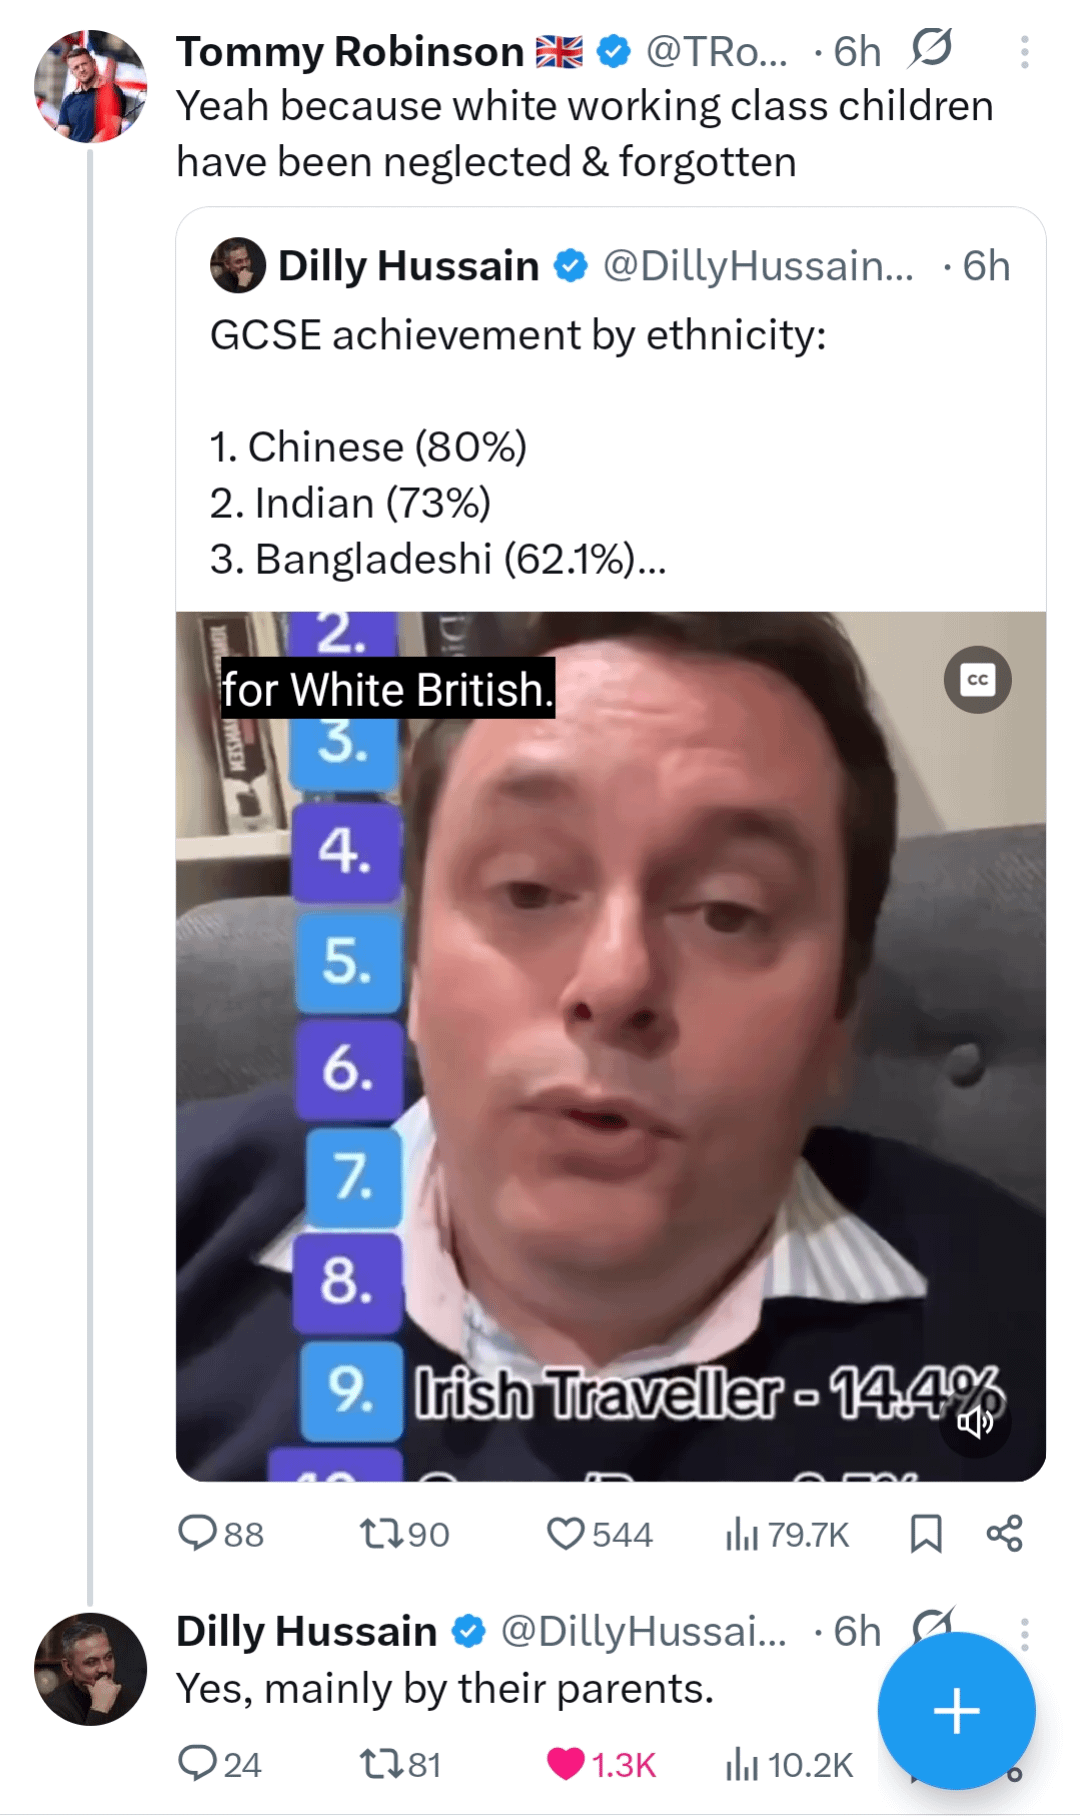Reply to Dilly Hussain's comment with 24 replies
The height and width of the screenshot is (1816, 1080).
219,1764
